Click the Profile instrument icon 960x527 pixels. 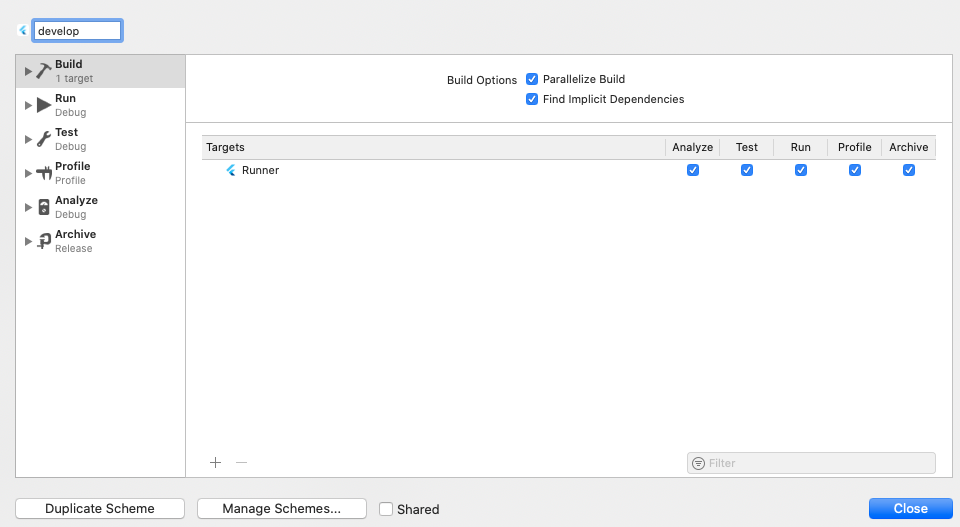point(44,173)
